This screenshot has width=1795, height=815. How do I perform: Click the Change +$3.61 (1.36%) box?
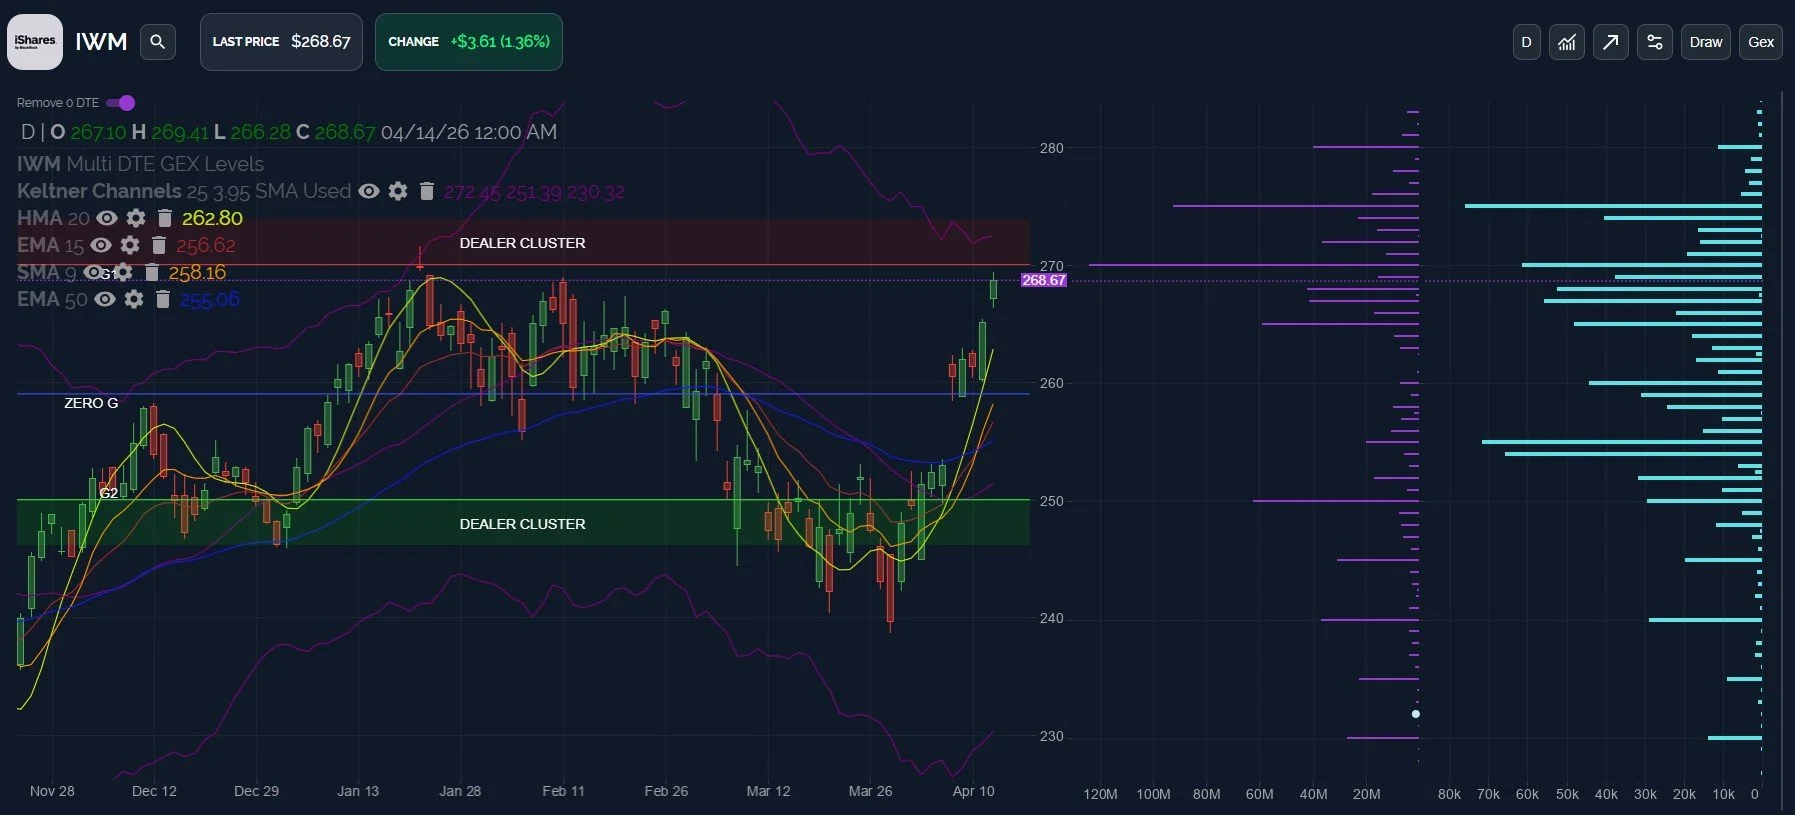point(468,42)
